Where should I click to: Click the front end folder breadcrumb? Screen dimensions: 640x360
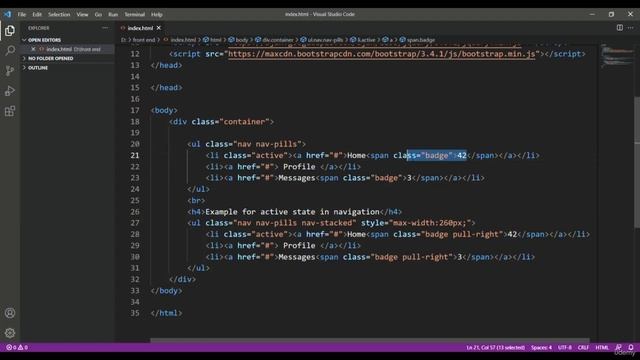point(144,40)
